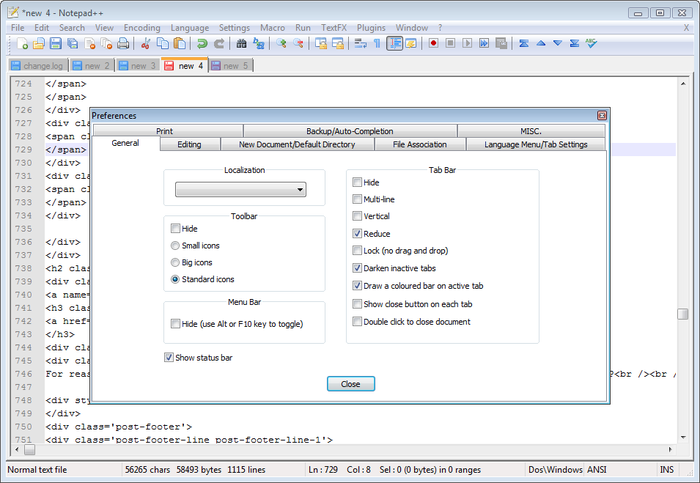The image size is (700, 483).
Task: Click the Paste clipboard icon
Action: (x=179, y=44)
